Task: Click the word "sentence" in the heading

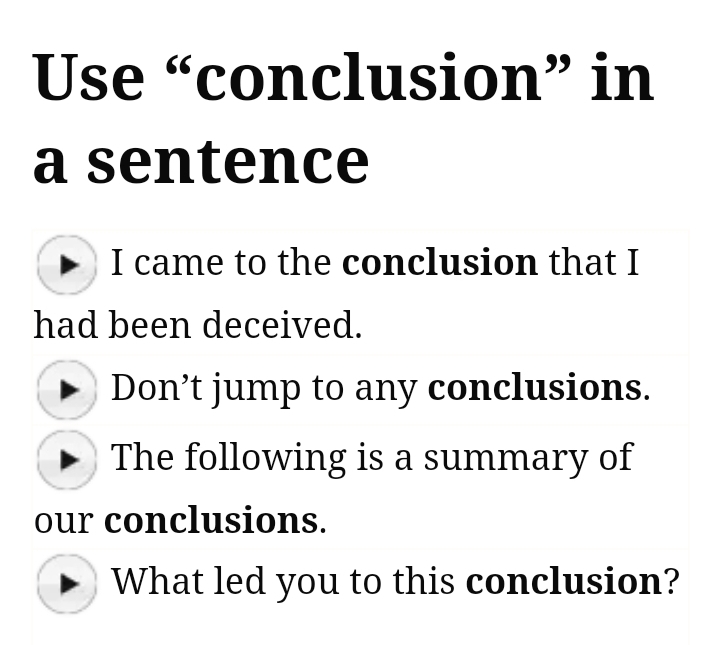Action: (x=228, y=160)
